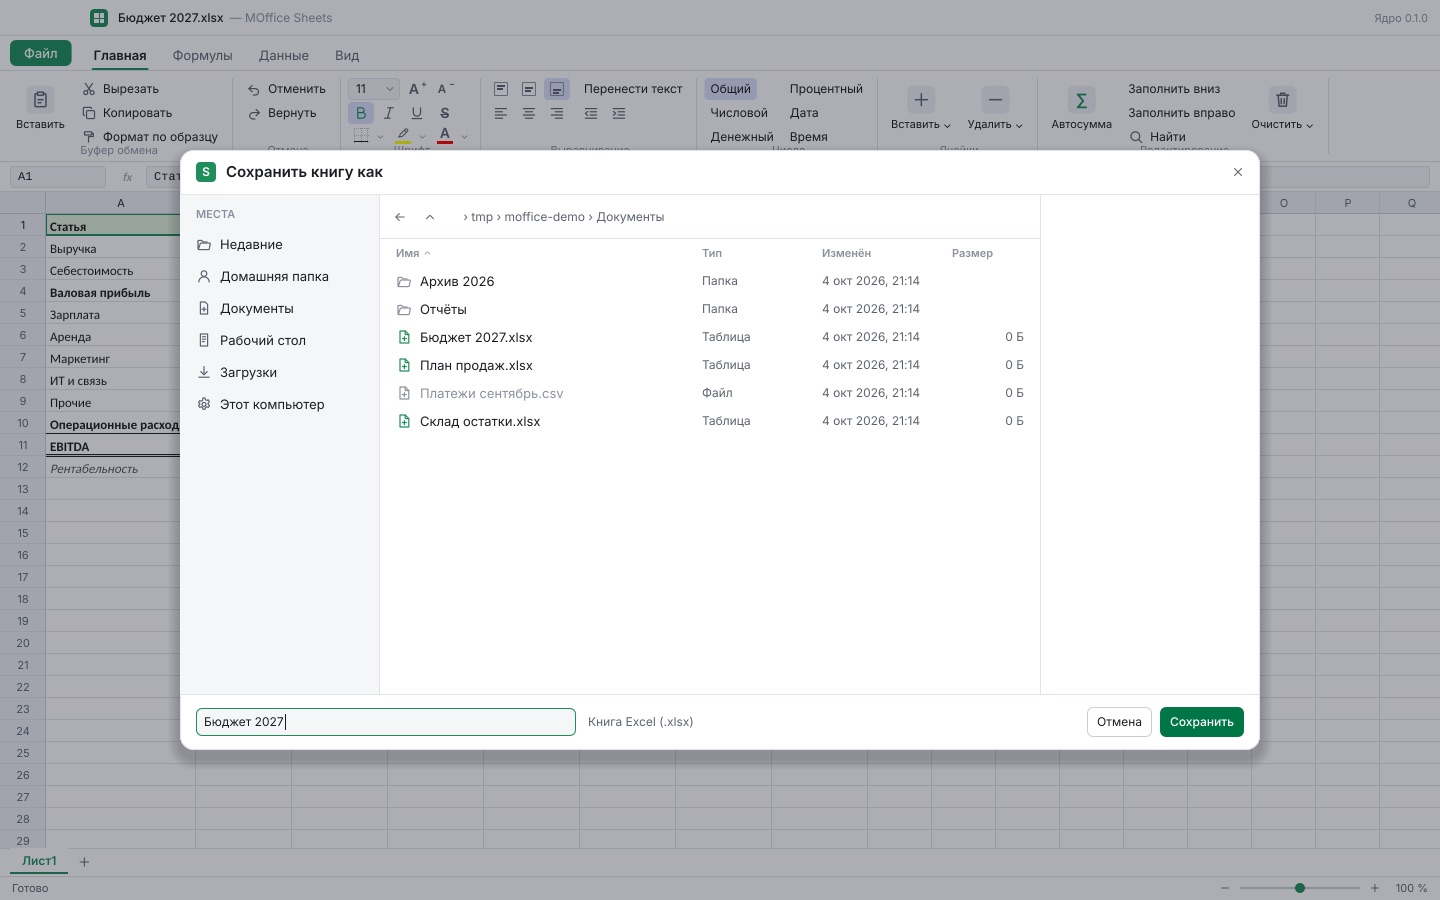Open Загрузки in places sidebar
Screen dimensions: 1440x900
pyautogui.click(x=280, y=373)
